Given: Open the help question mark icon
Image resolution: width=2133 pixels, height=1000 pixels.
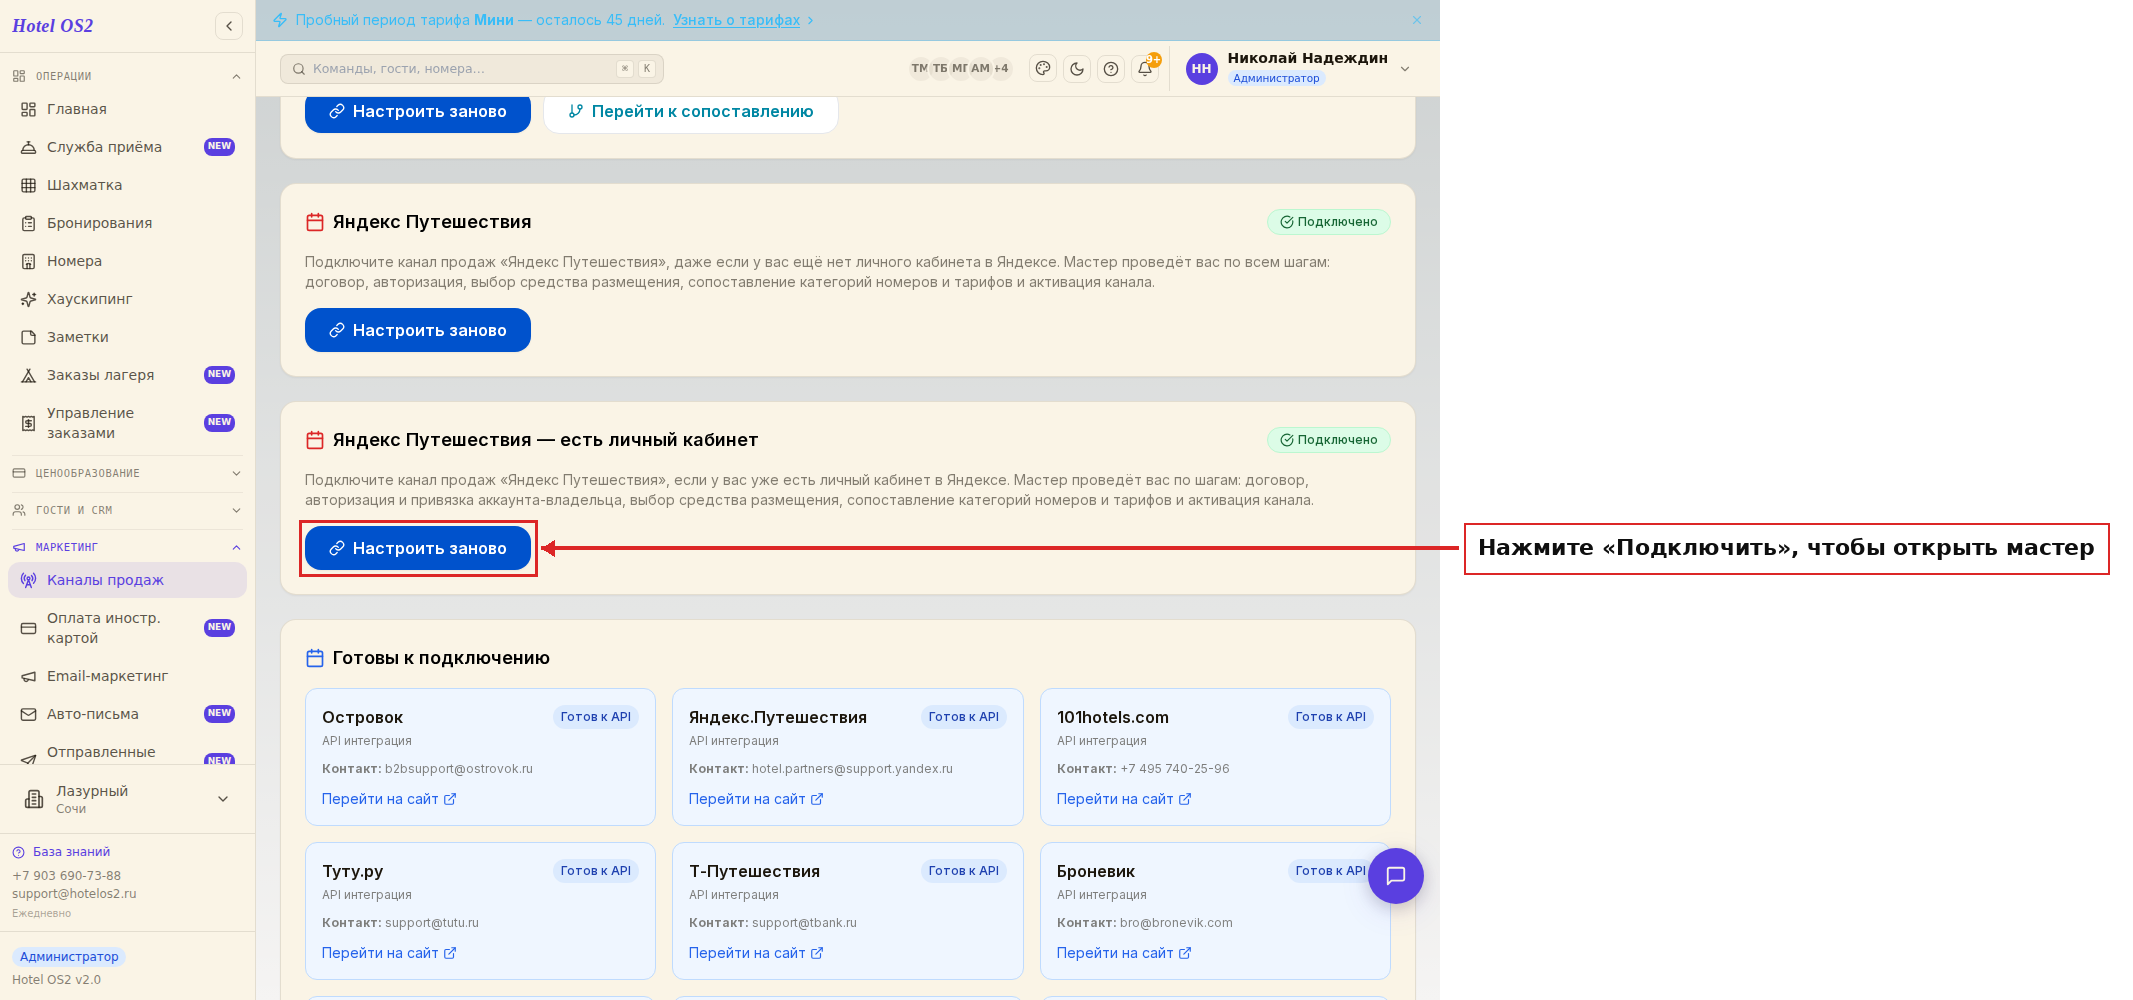Looking at the screenshot, I should pos(1111,69).
